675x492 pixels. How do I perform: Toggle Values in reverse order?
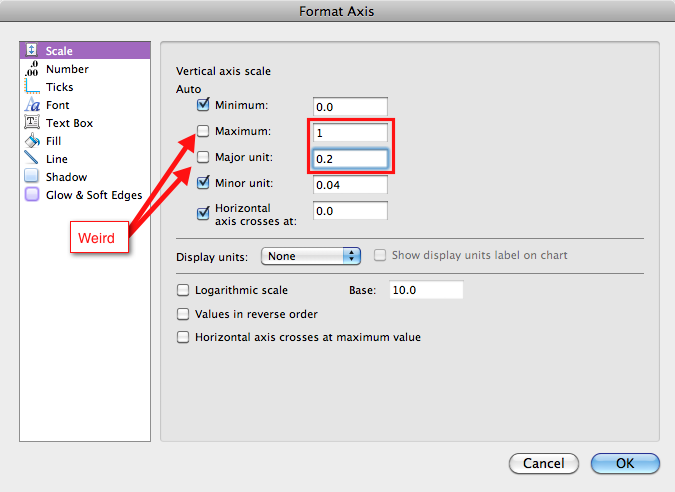click(x=183, y=314)
